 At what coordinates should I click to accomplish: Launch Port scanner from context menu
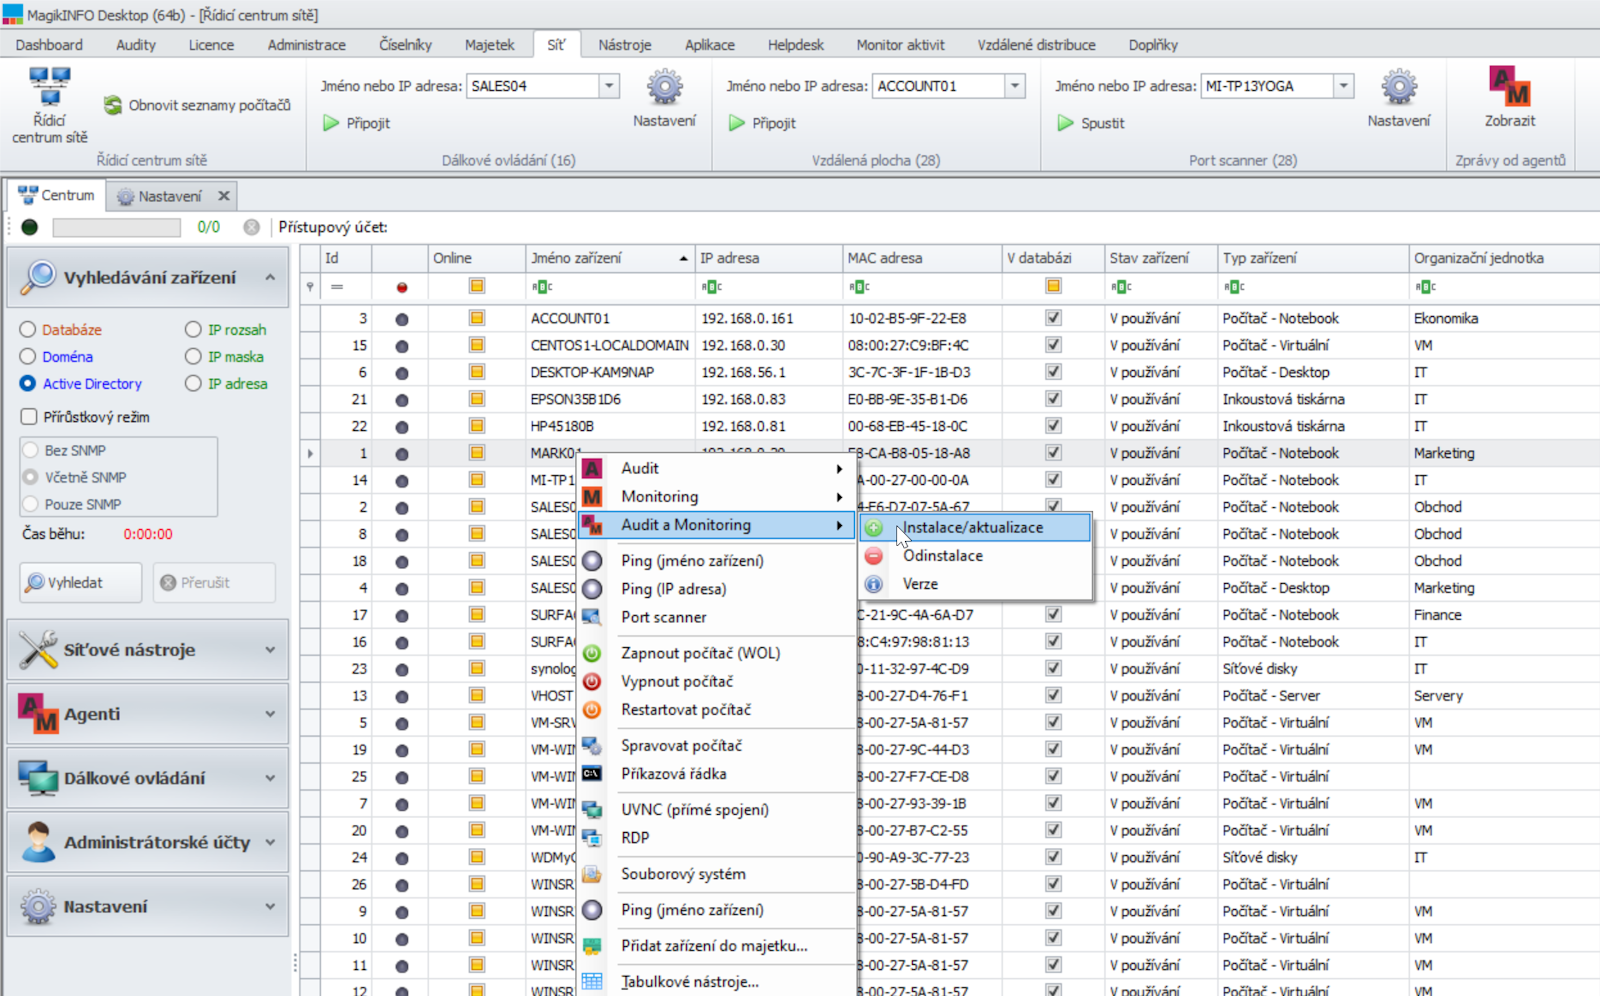coord(717,617)
